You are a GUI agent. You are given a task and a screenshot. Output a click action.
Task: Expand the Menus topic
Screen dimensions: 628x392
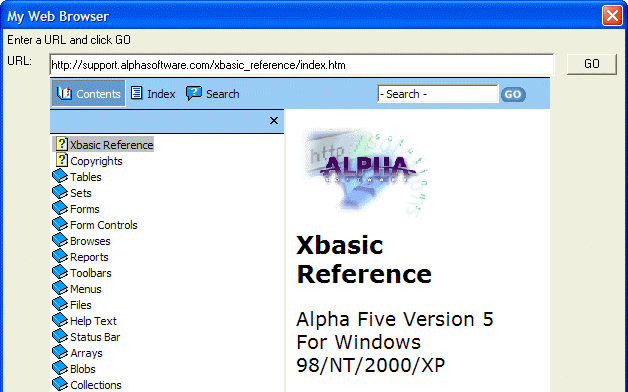tap(86, 289)
